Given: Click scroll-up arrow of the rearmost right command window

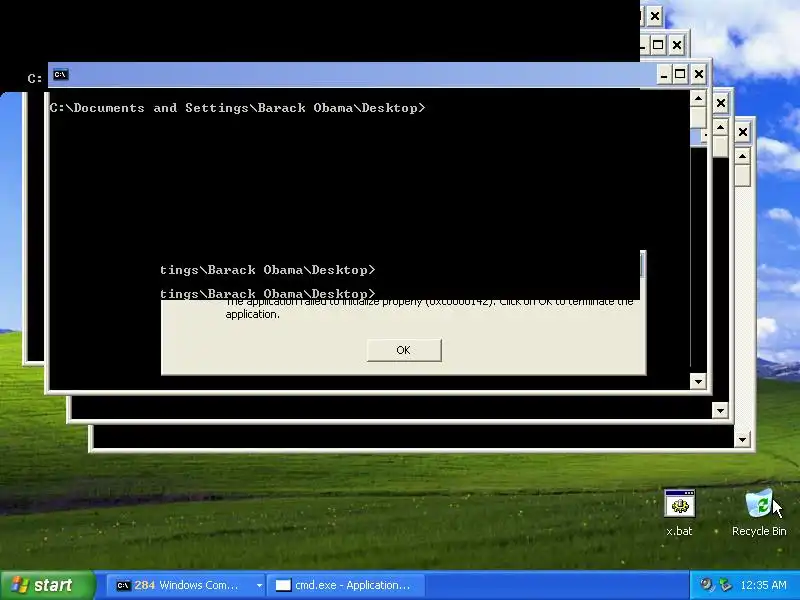Looking at the screenshot, I should tap(742, 156).
